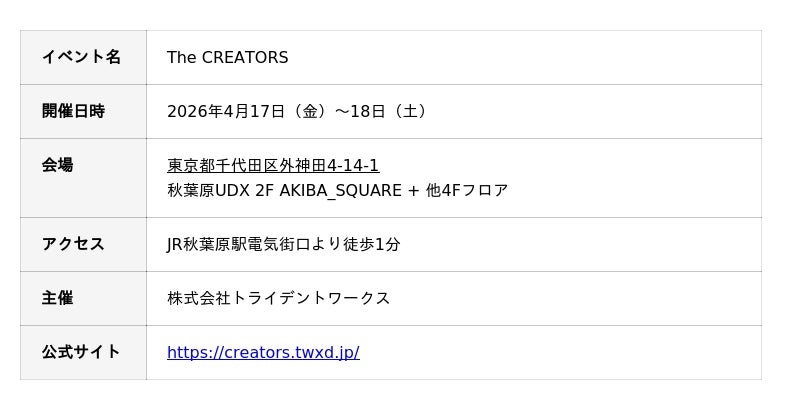The height and width of the screenshot is (410, 800).
Task: Click the 他4Fフロア text
Action: pyautogui.click(x=467, y=190)
